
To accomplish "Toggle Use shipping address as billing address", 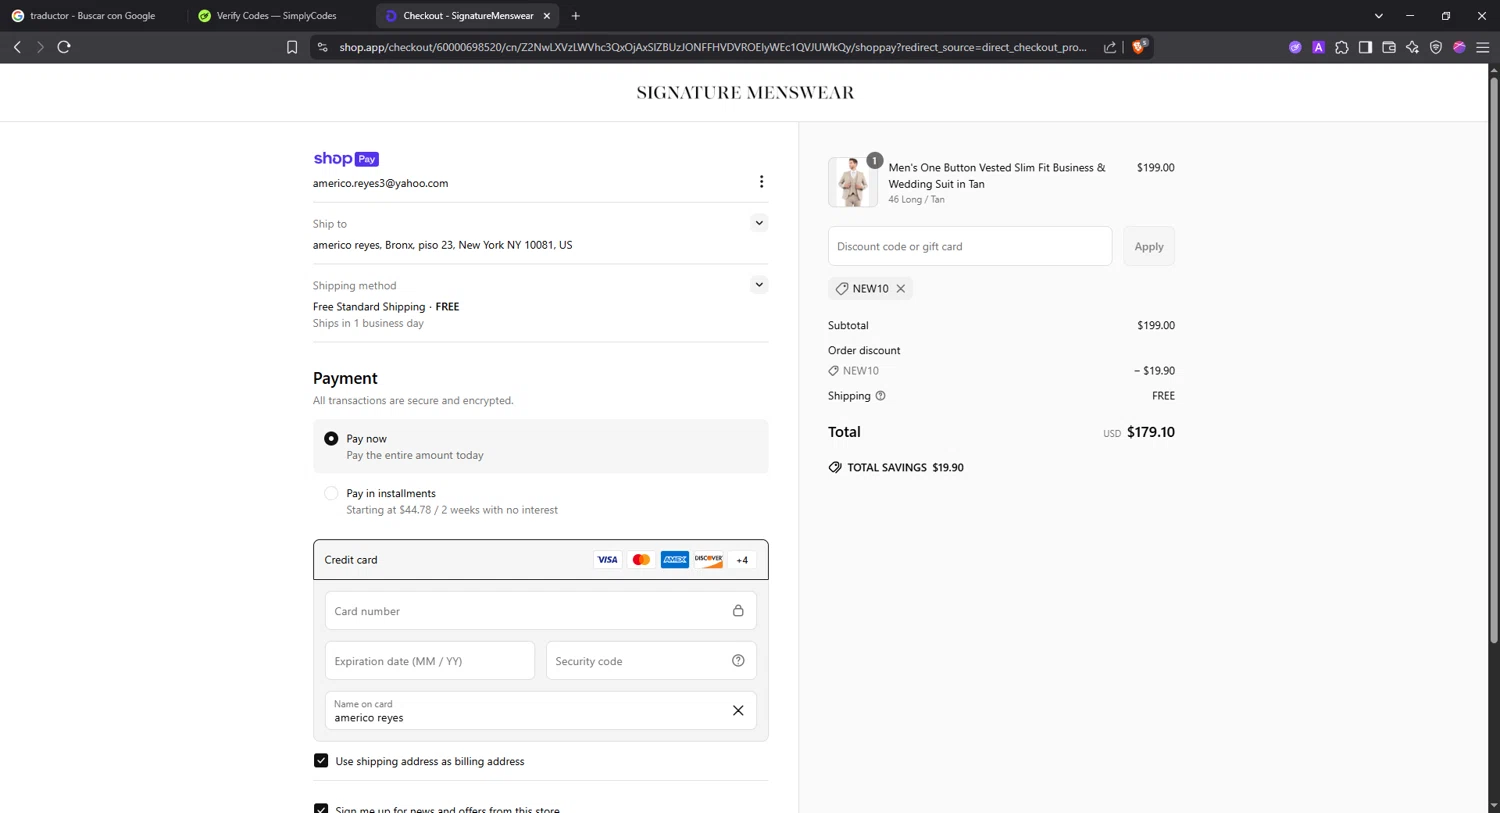I will coord(321,761).
